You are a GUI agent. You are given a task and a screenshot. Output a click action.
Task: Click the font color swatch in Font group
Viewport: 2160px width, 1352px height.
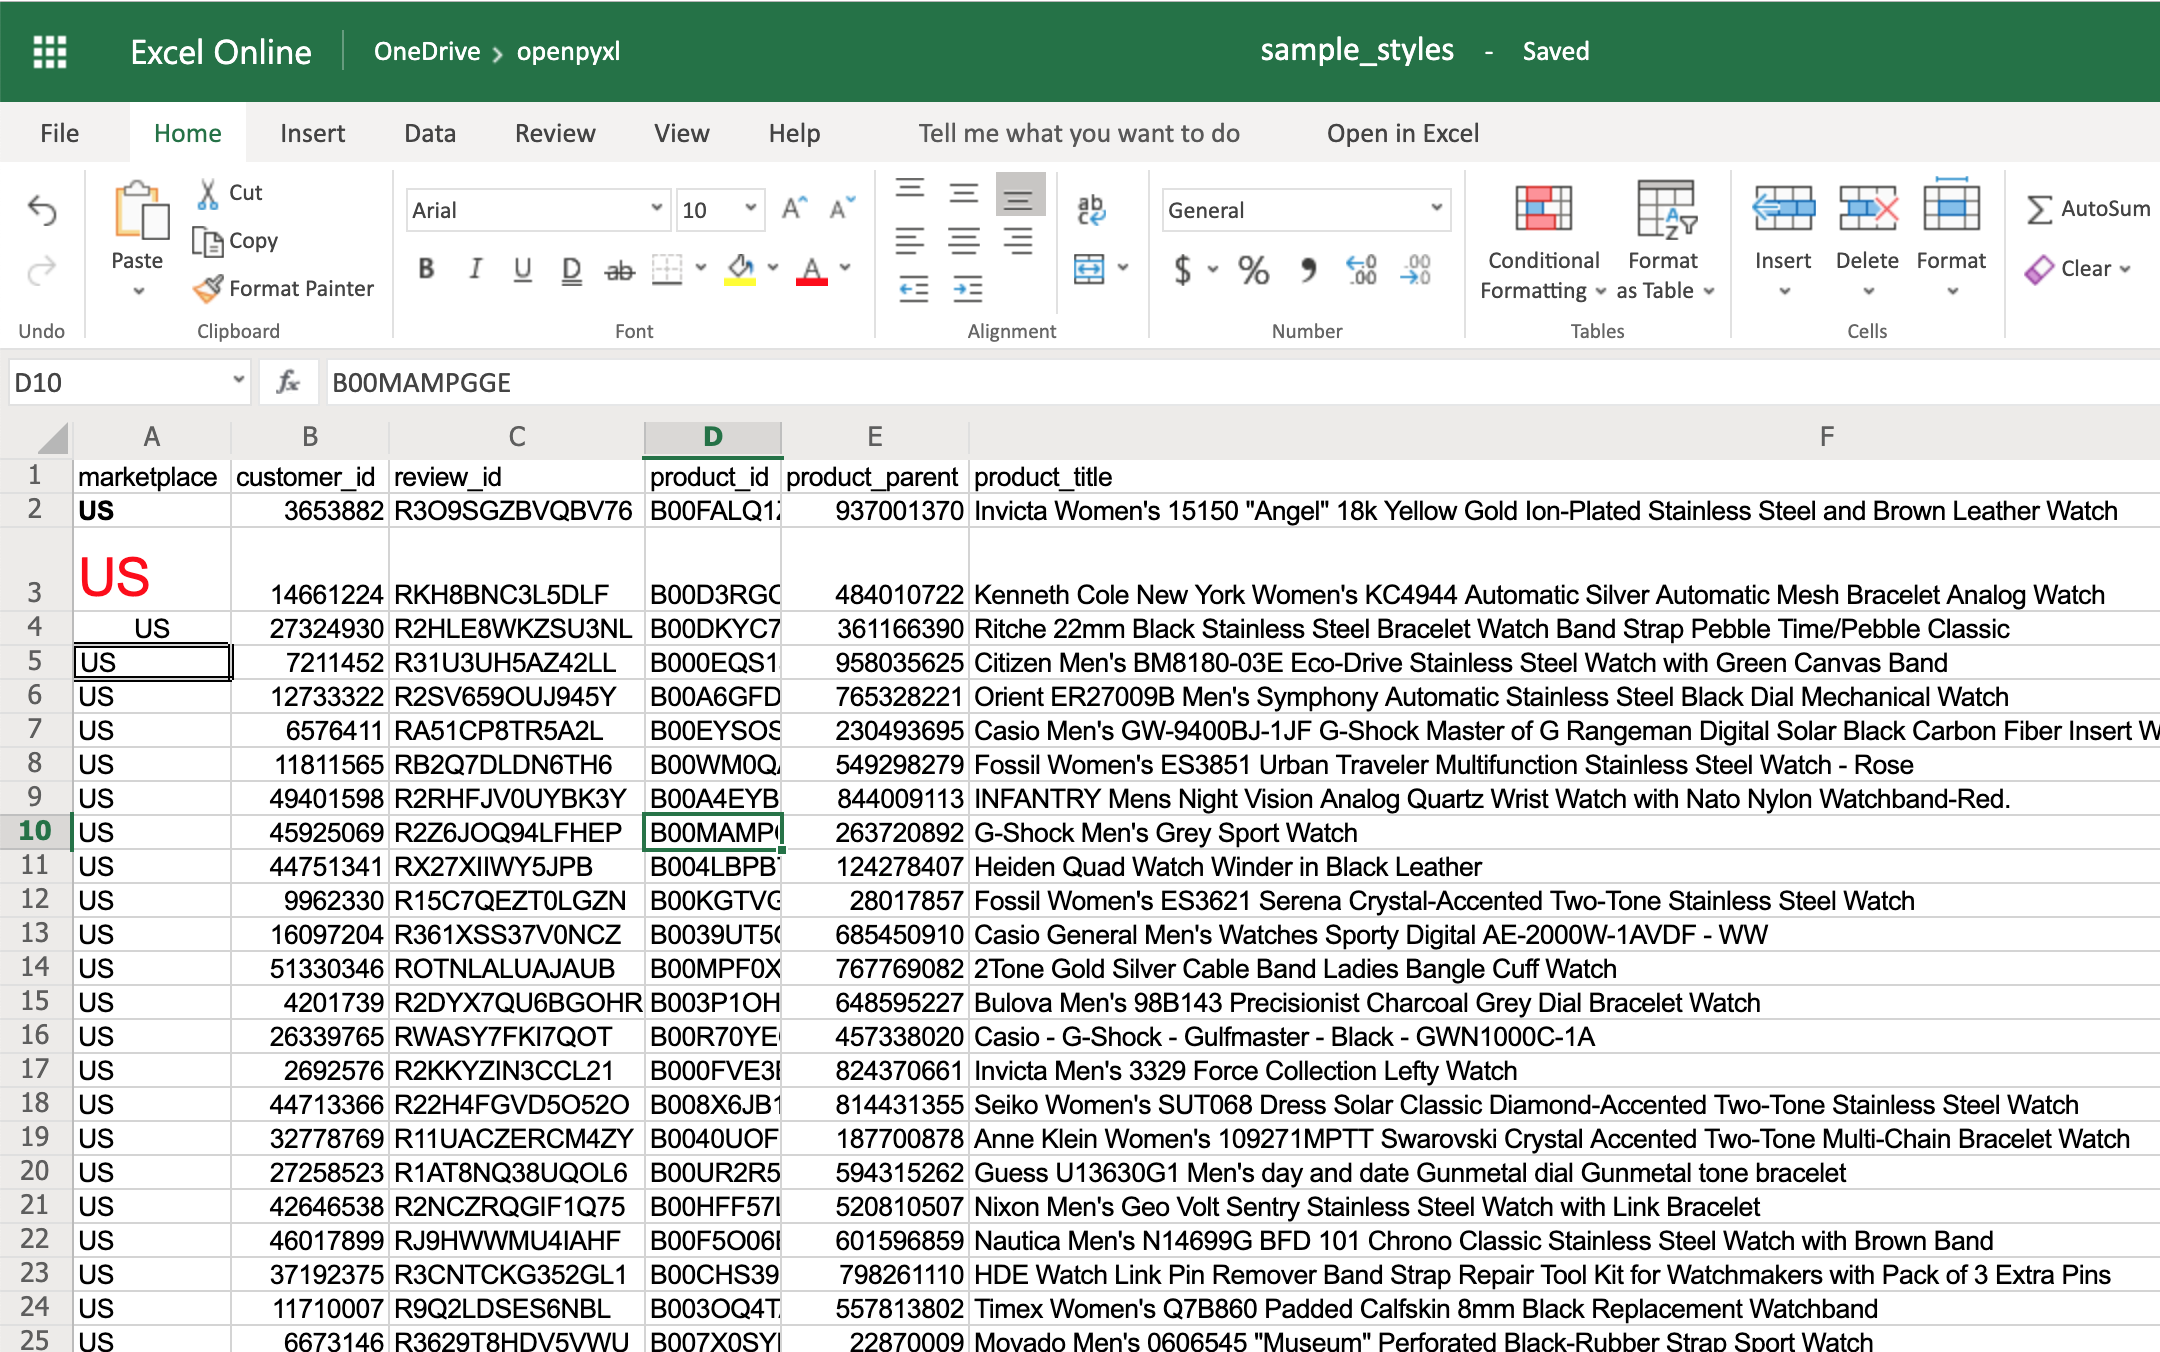pos(813,271)
